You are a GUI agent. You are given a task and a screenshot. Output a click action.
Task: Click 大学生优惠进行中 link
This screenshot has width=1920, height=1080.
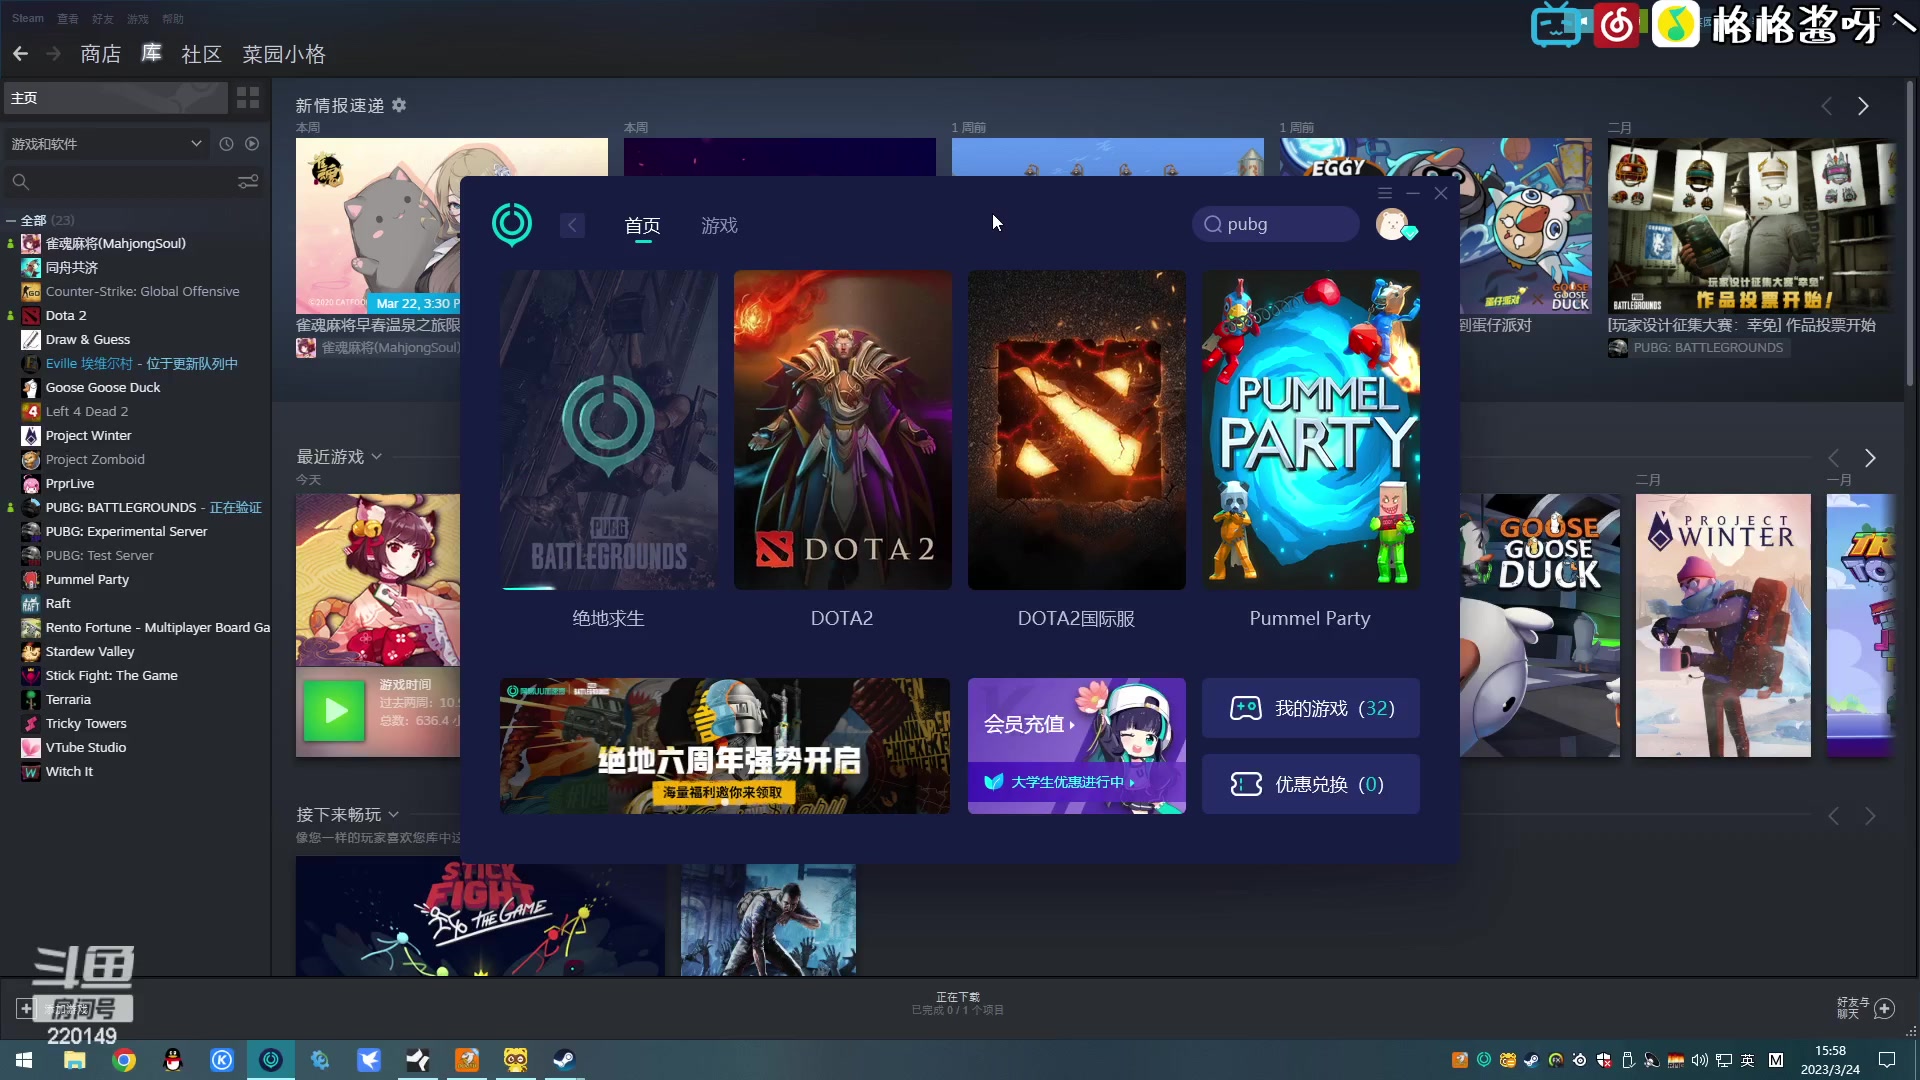coord(1067,782)
